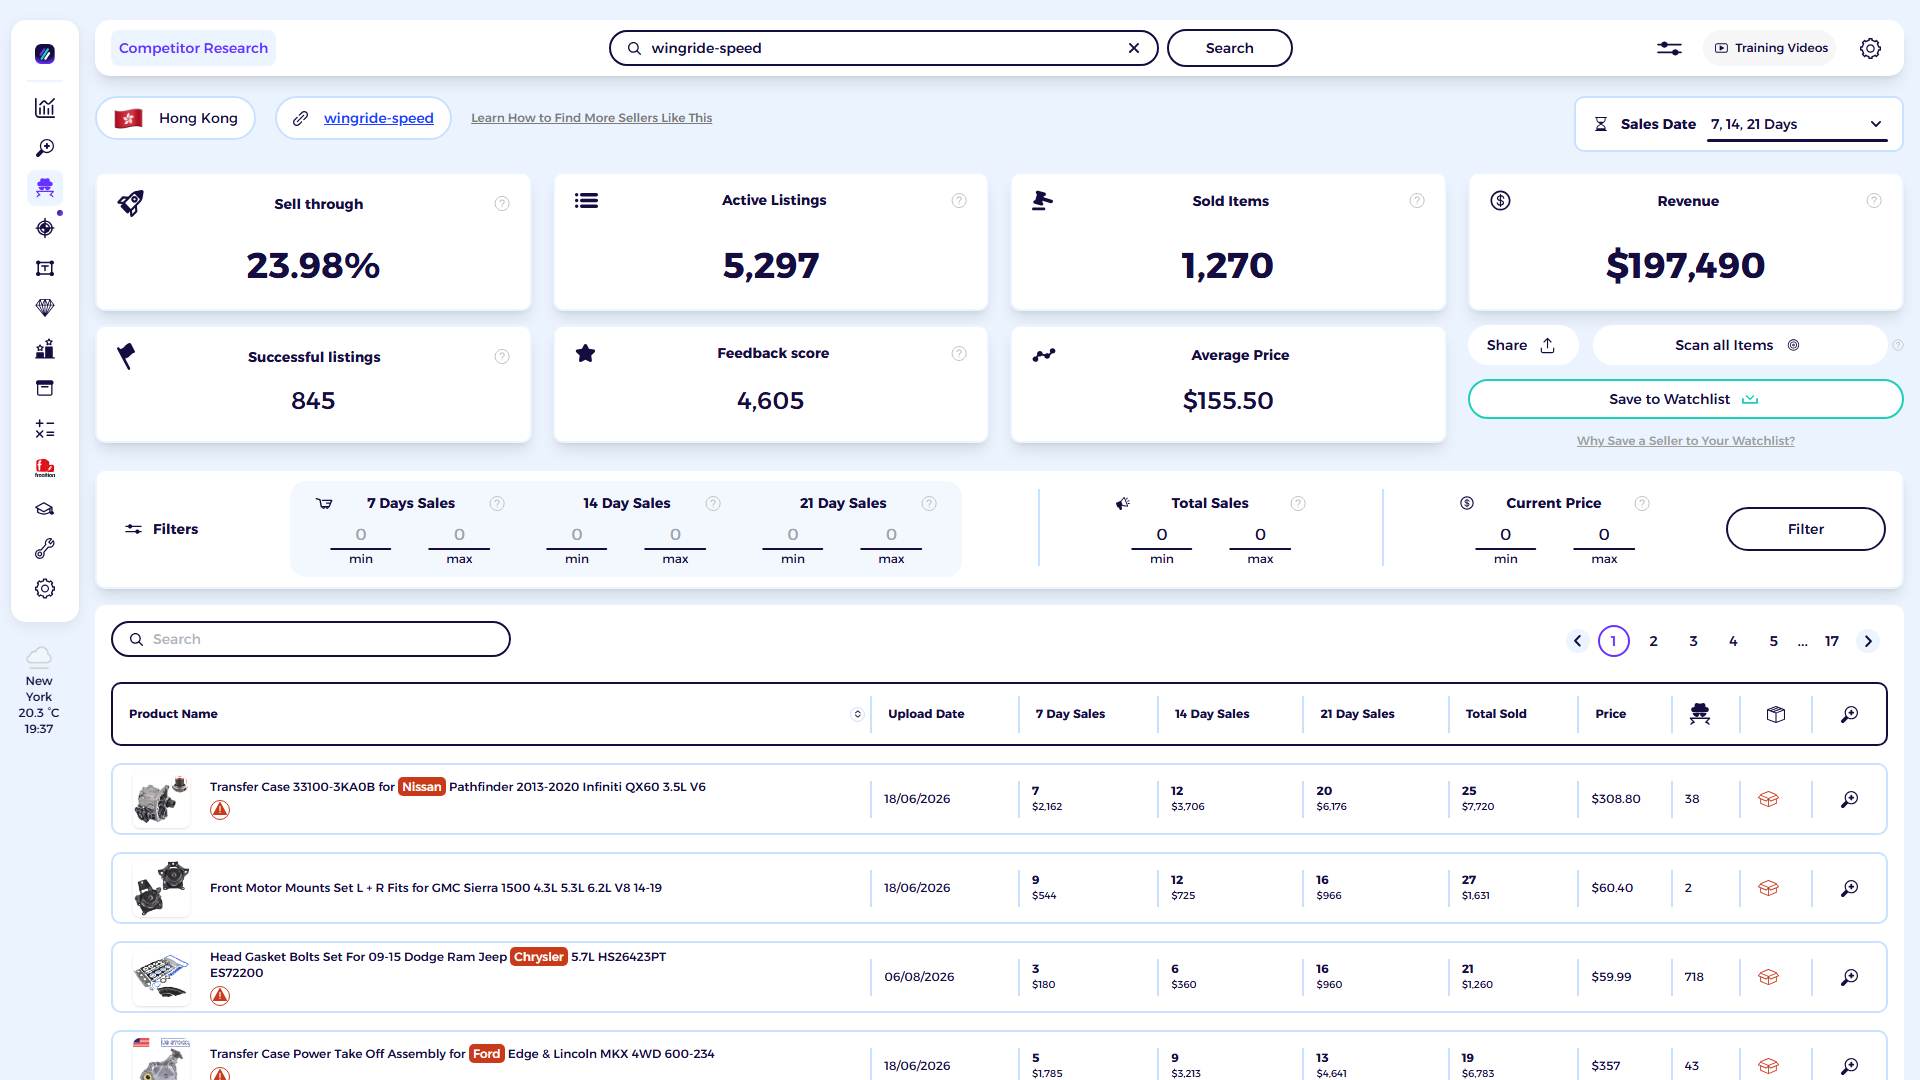Open the wrench tools sidebar icon
The image size is (1920, 1080).
[x=45, y=549]
